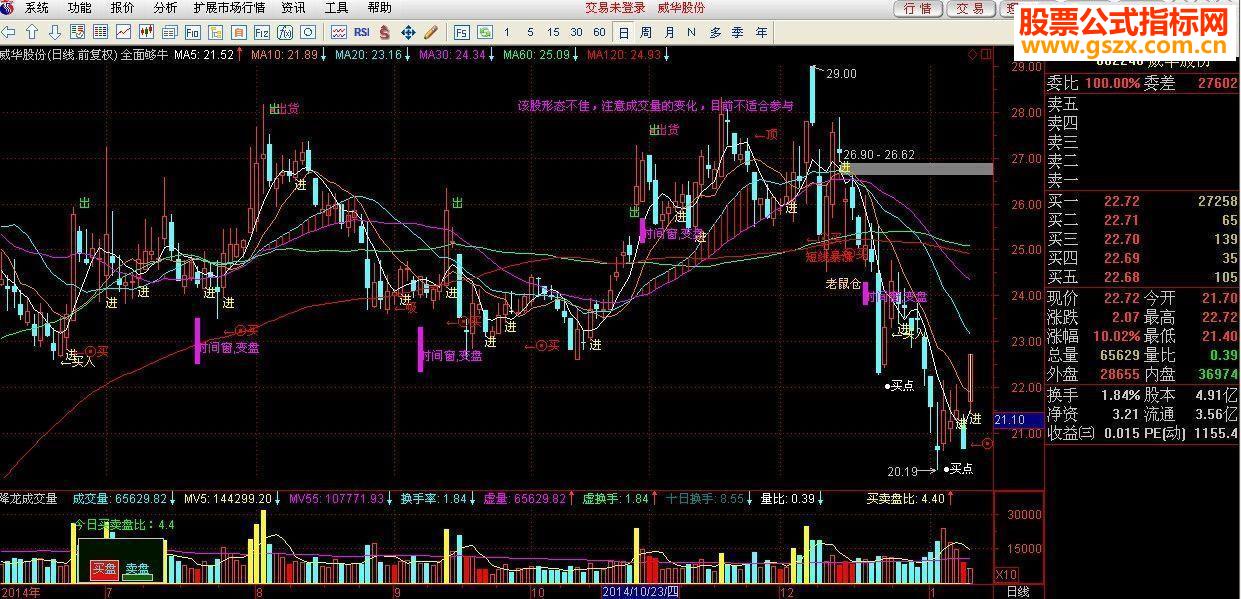Click the line chart trend icon
1241x599 pixels.
pos(123,32)
